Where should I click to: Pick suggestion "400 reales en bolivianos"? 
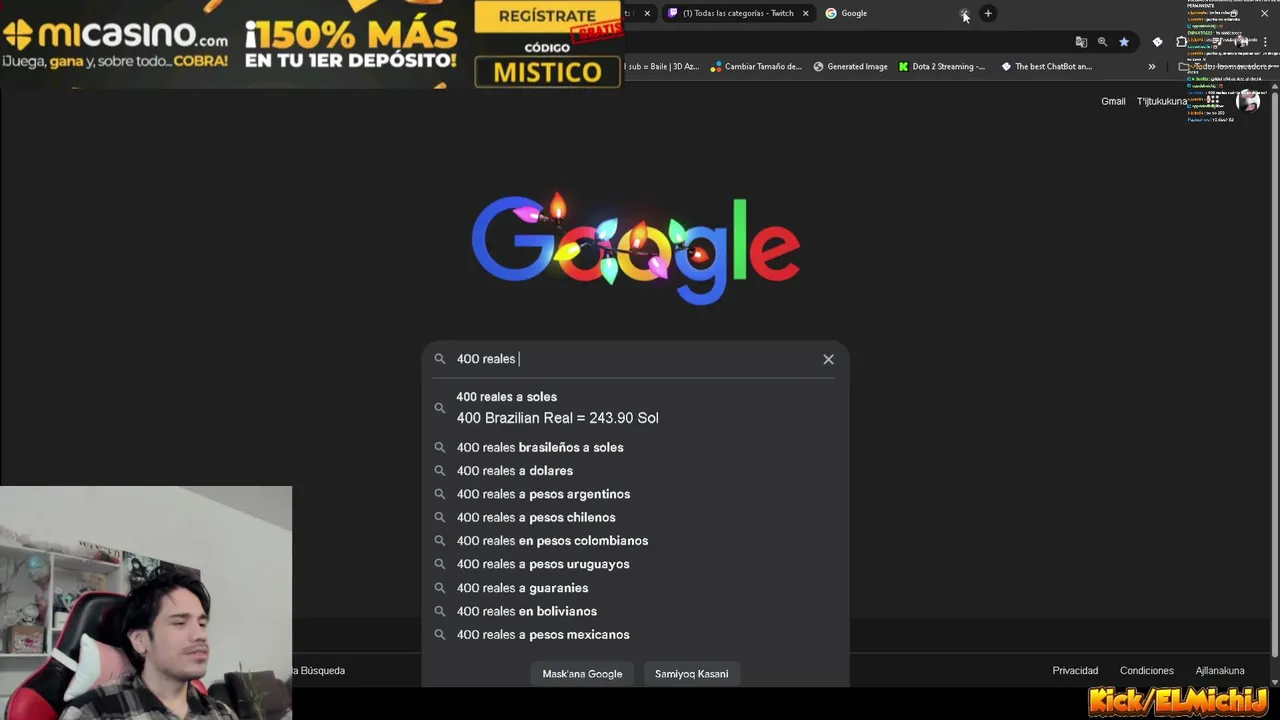pos(635,611)
